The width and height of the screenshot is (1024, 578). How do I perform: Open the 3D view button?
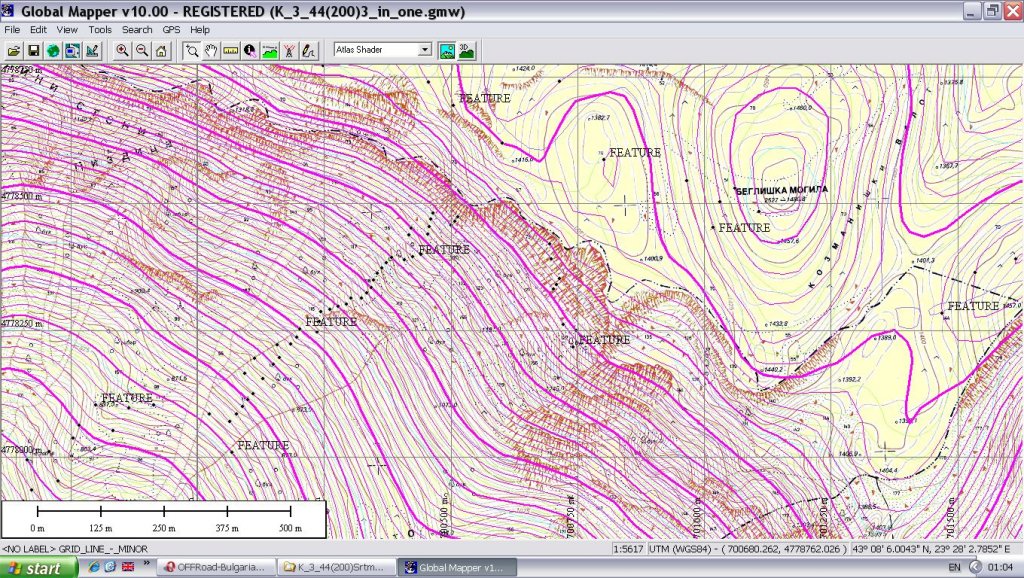[x=466, y=50]
